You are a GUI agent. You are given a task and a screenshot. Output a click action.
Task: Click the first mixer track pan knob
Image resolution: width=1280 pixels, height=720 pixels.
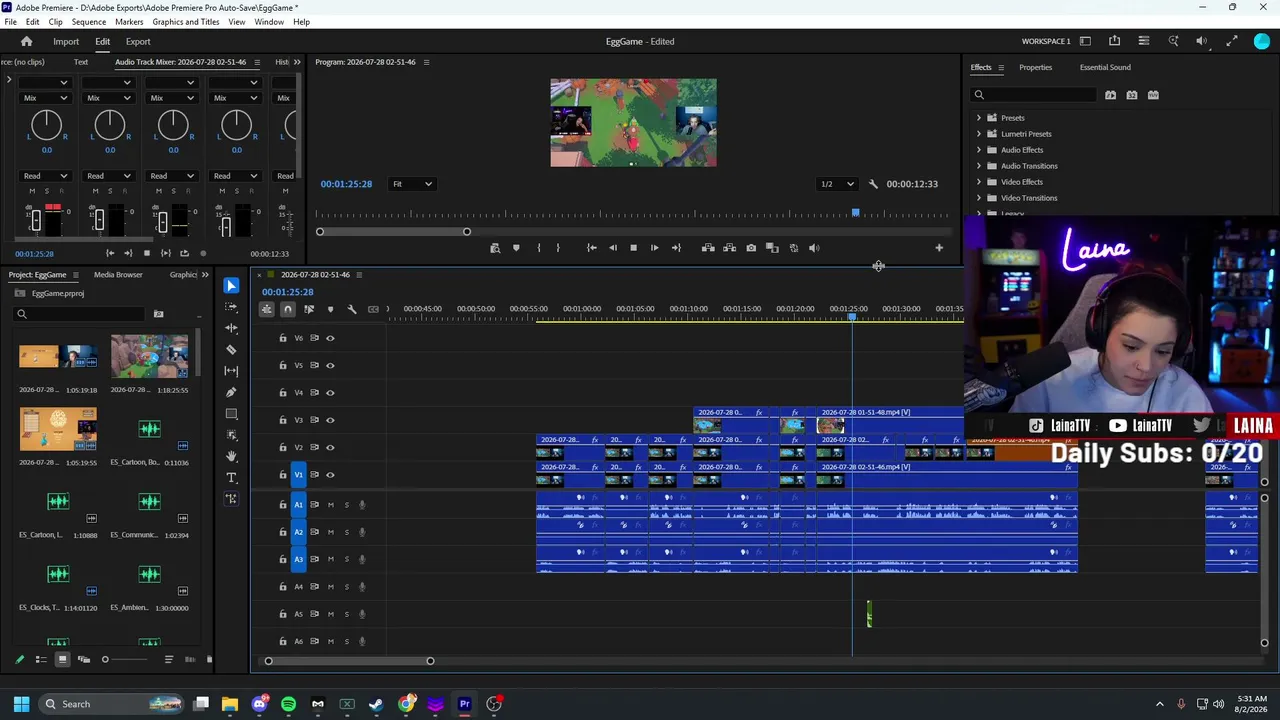(46, 125)
